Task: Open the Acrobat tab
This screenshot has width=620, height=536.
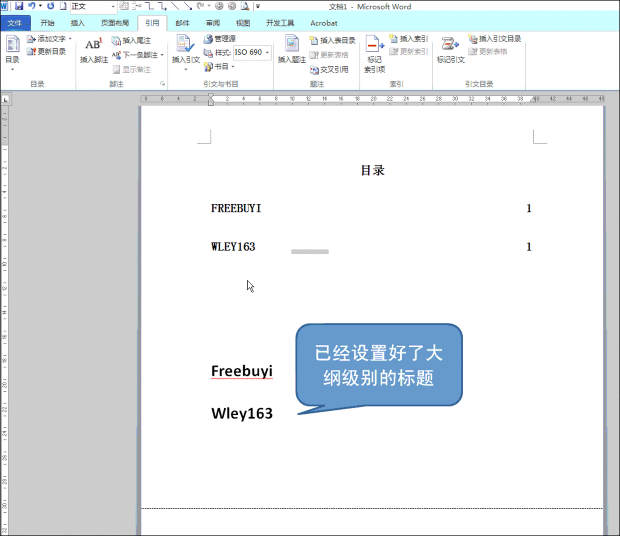Action: [323, 23]
